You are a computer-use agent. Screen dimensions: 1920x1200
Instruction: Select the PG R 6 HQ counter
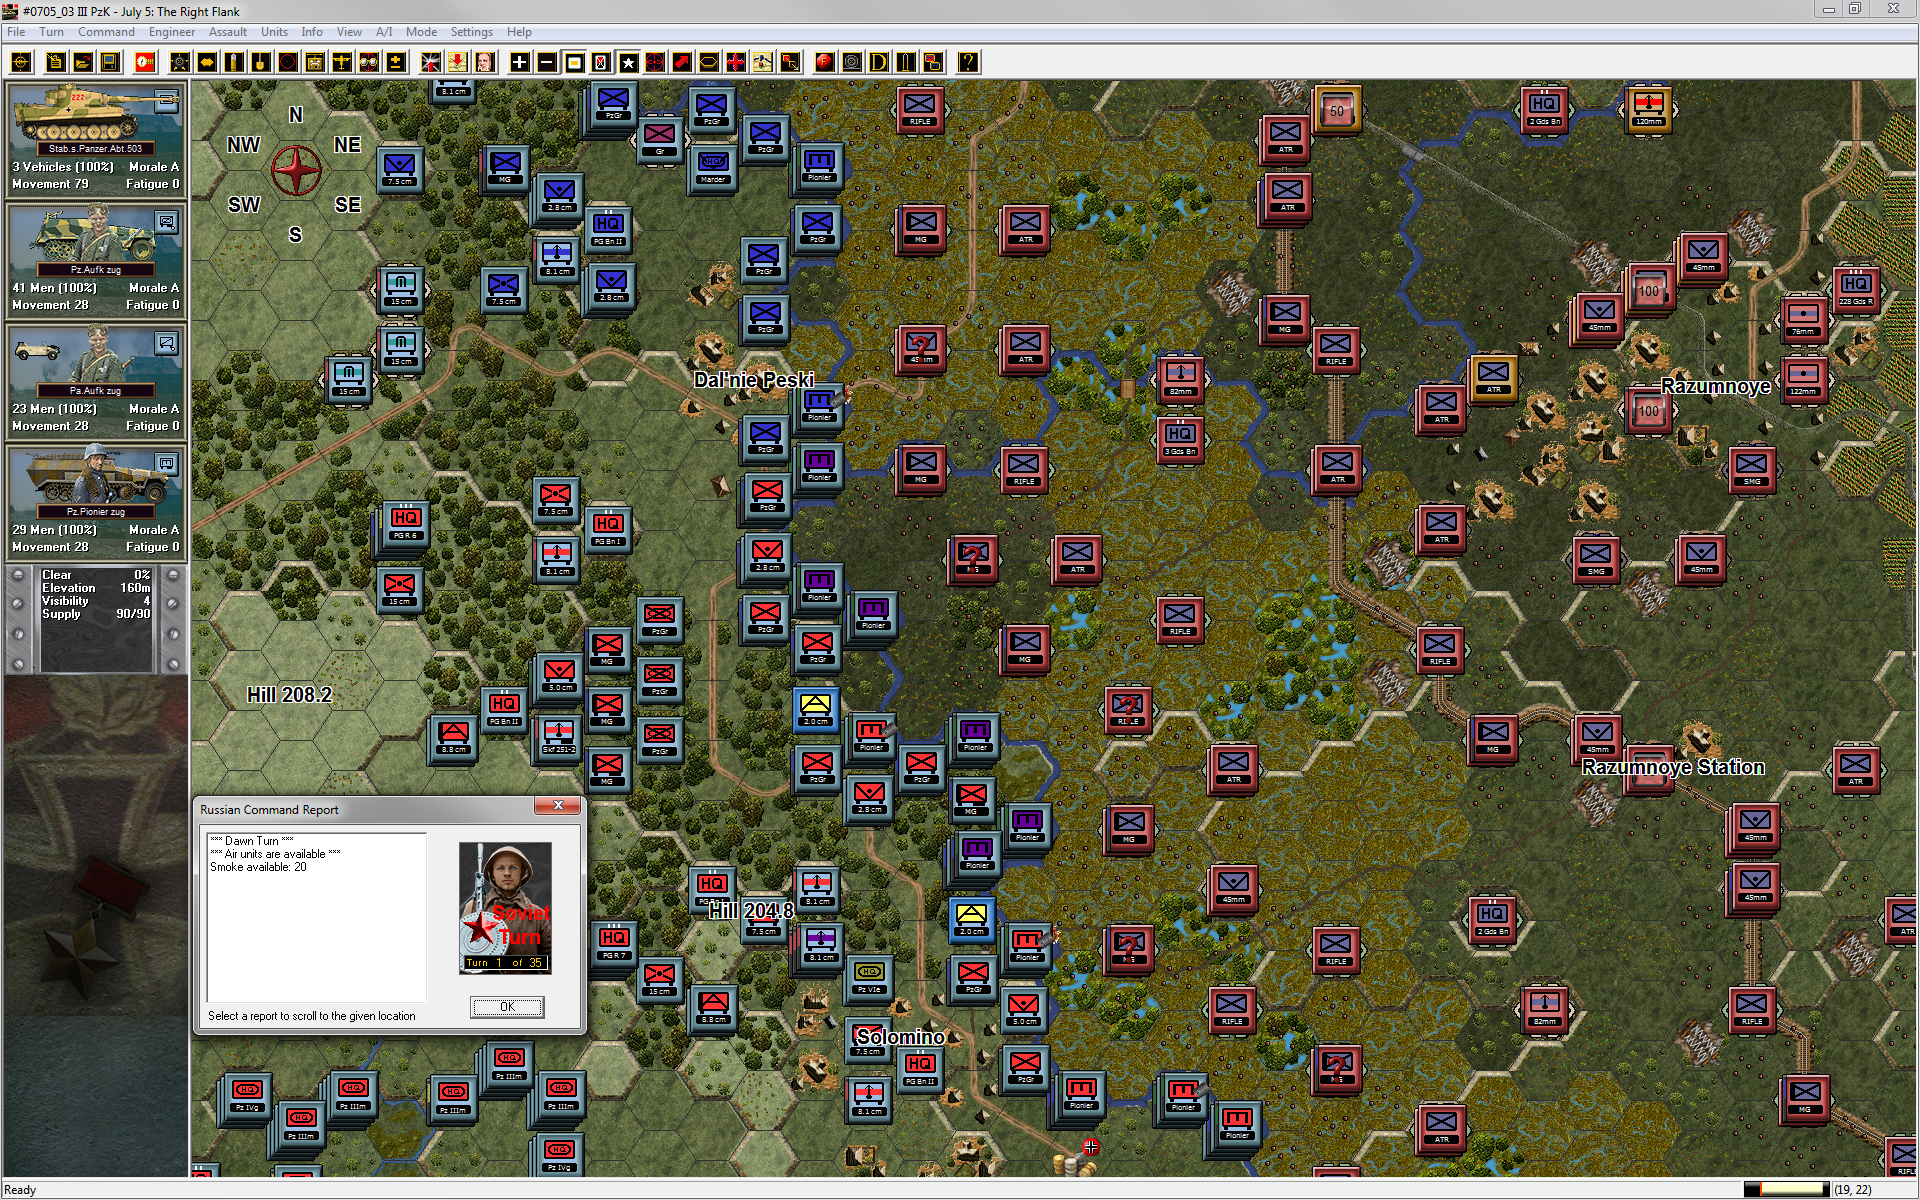[405, 524]
